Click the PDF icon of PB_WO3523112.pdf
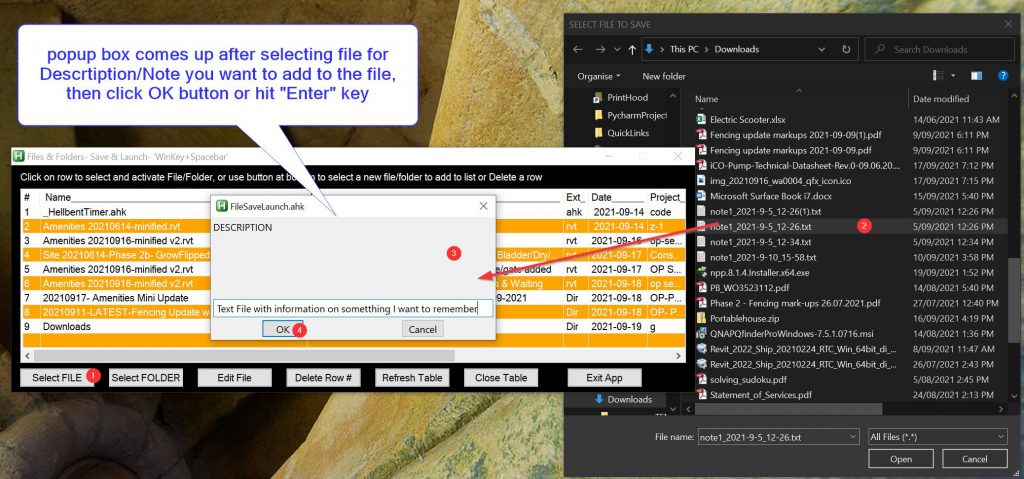This screenshot has width=1024, height=479. click(701, 288)
